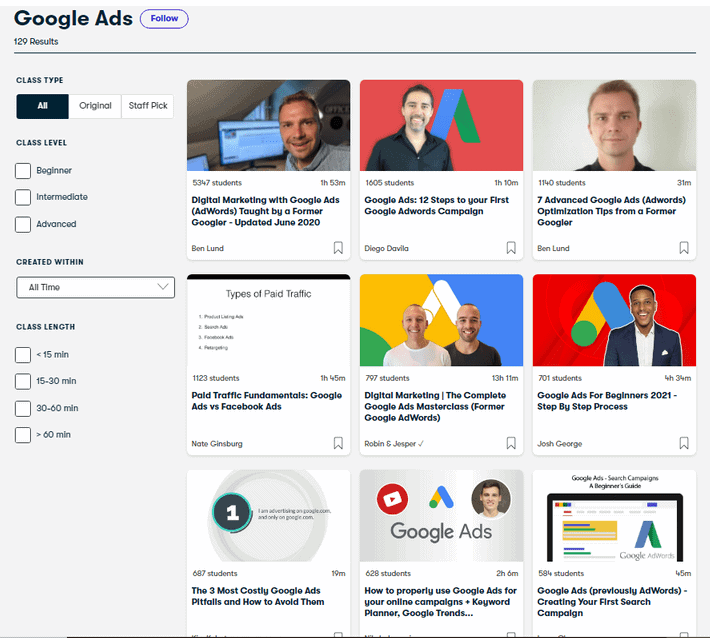
Task: Open title How to properly use Google Ads
Action: point(441,602)
